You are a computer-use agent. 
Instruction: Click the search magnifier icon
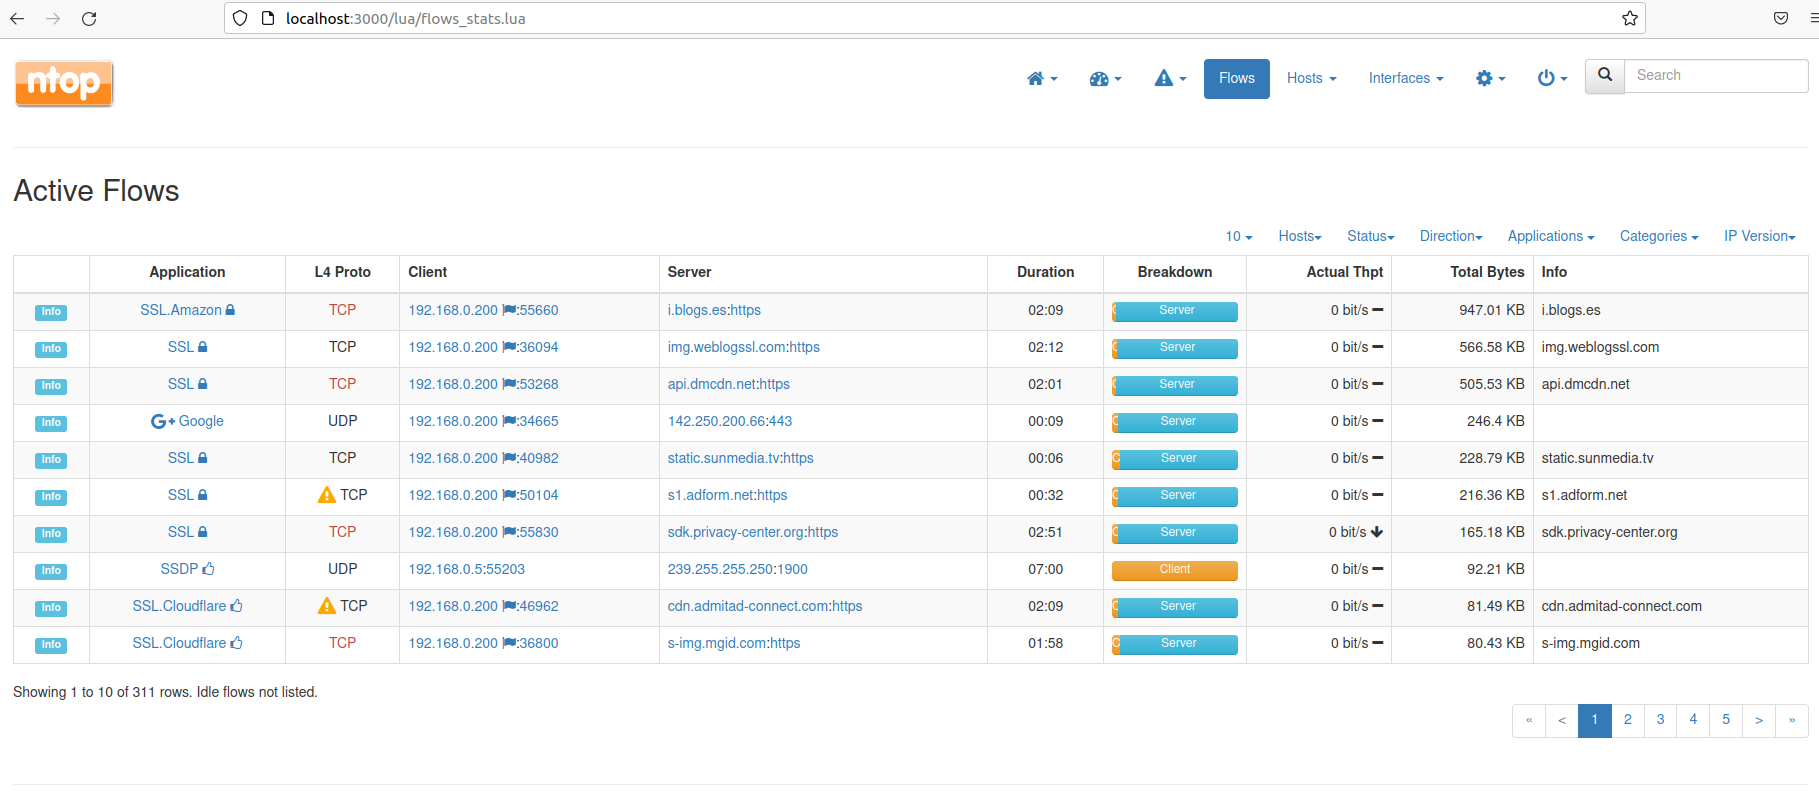point(1605,76)
